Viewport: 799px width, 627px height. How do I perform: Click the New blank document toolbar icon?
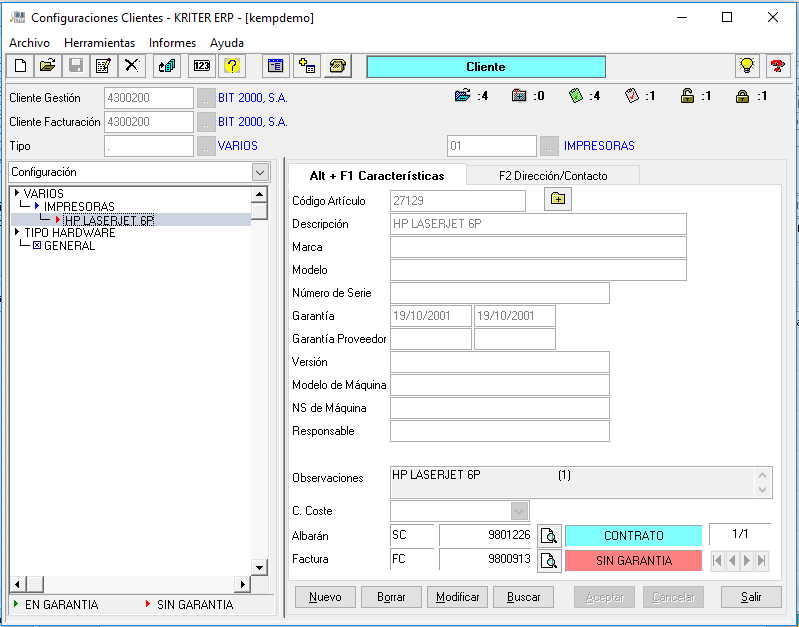click(x=21, y=66)
